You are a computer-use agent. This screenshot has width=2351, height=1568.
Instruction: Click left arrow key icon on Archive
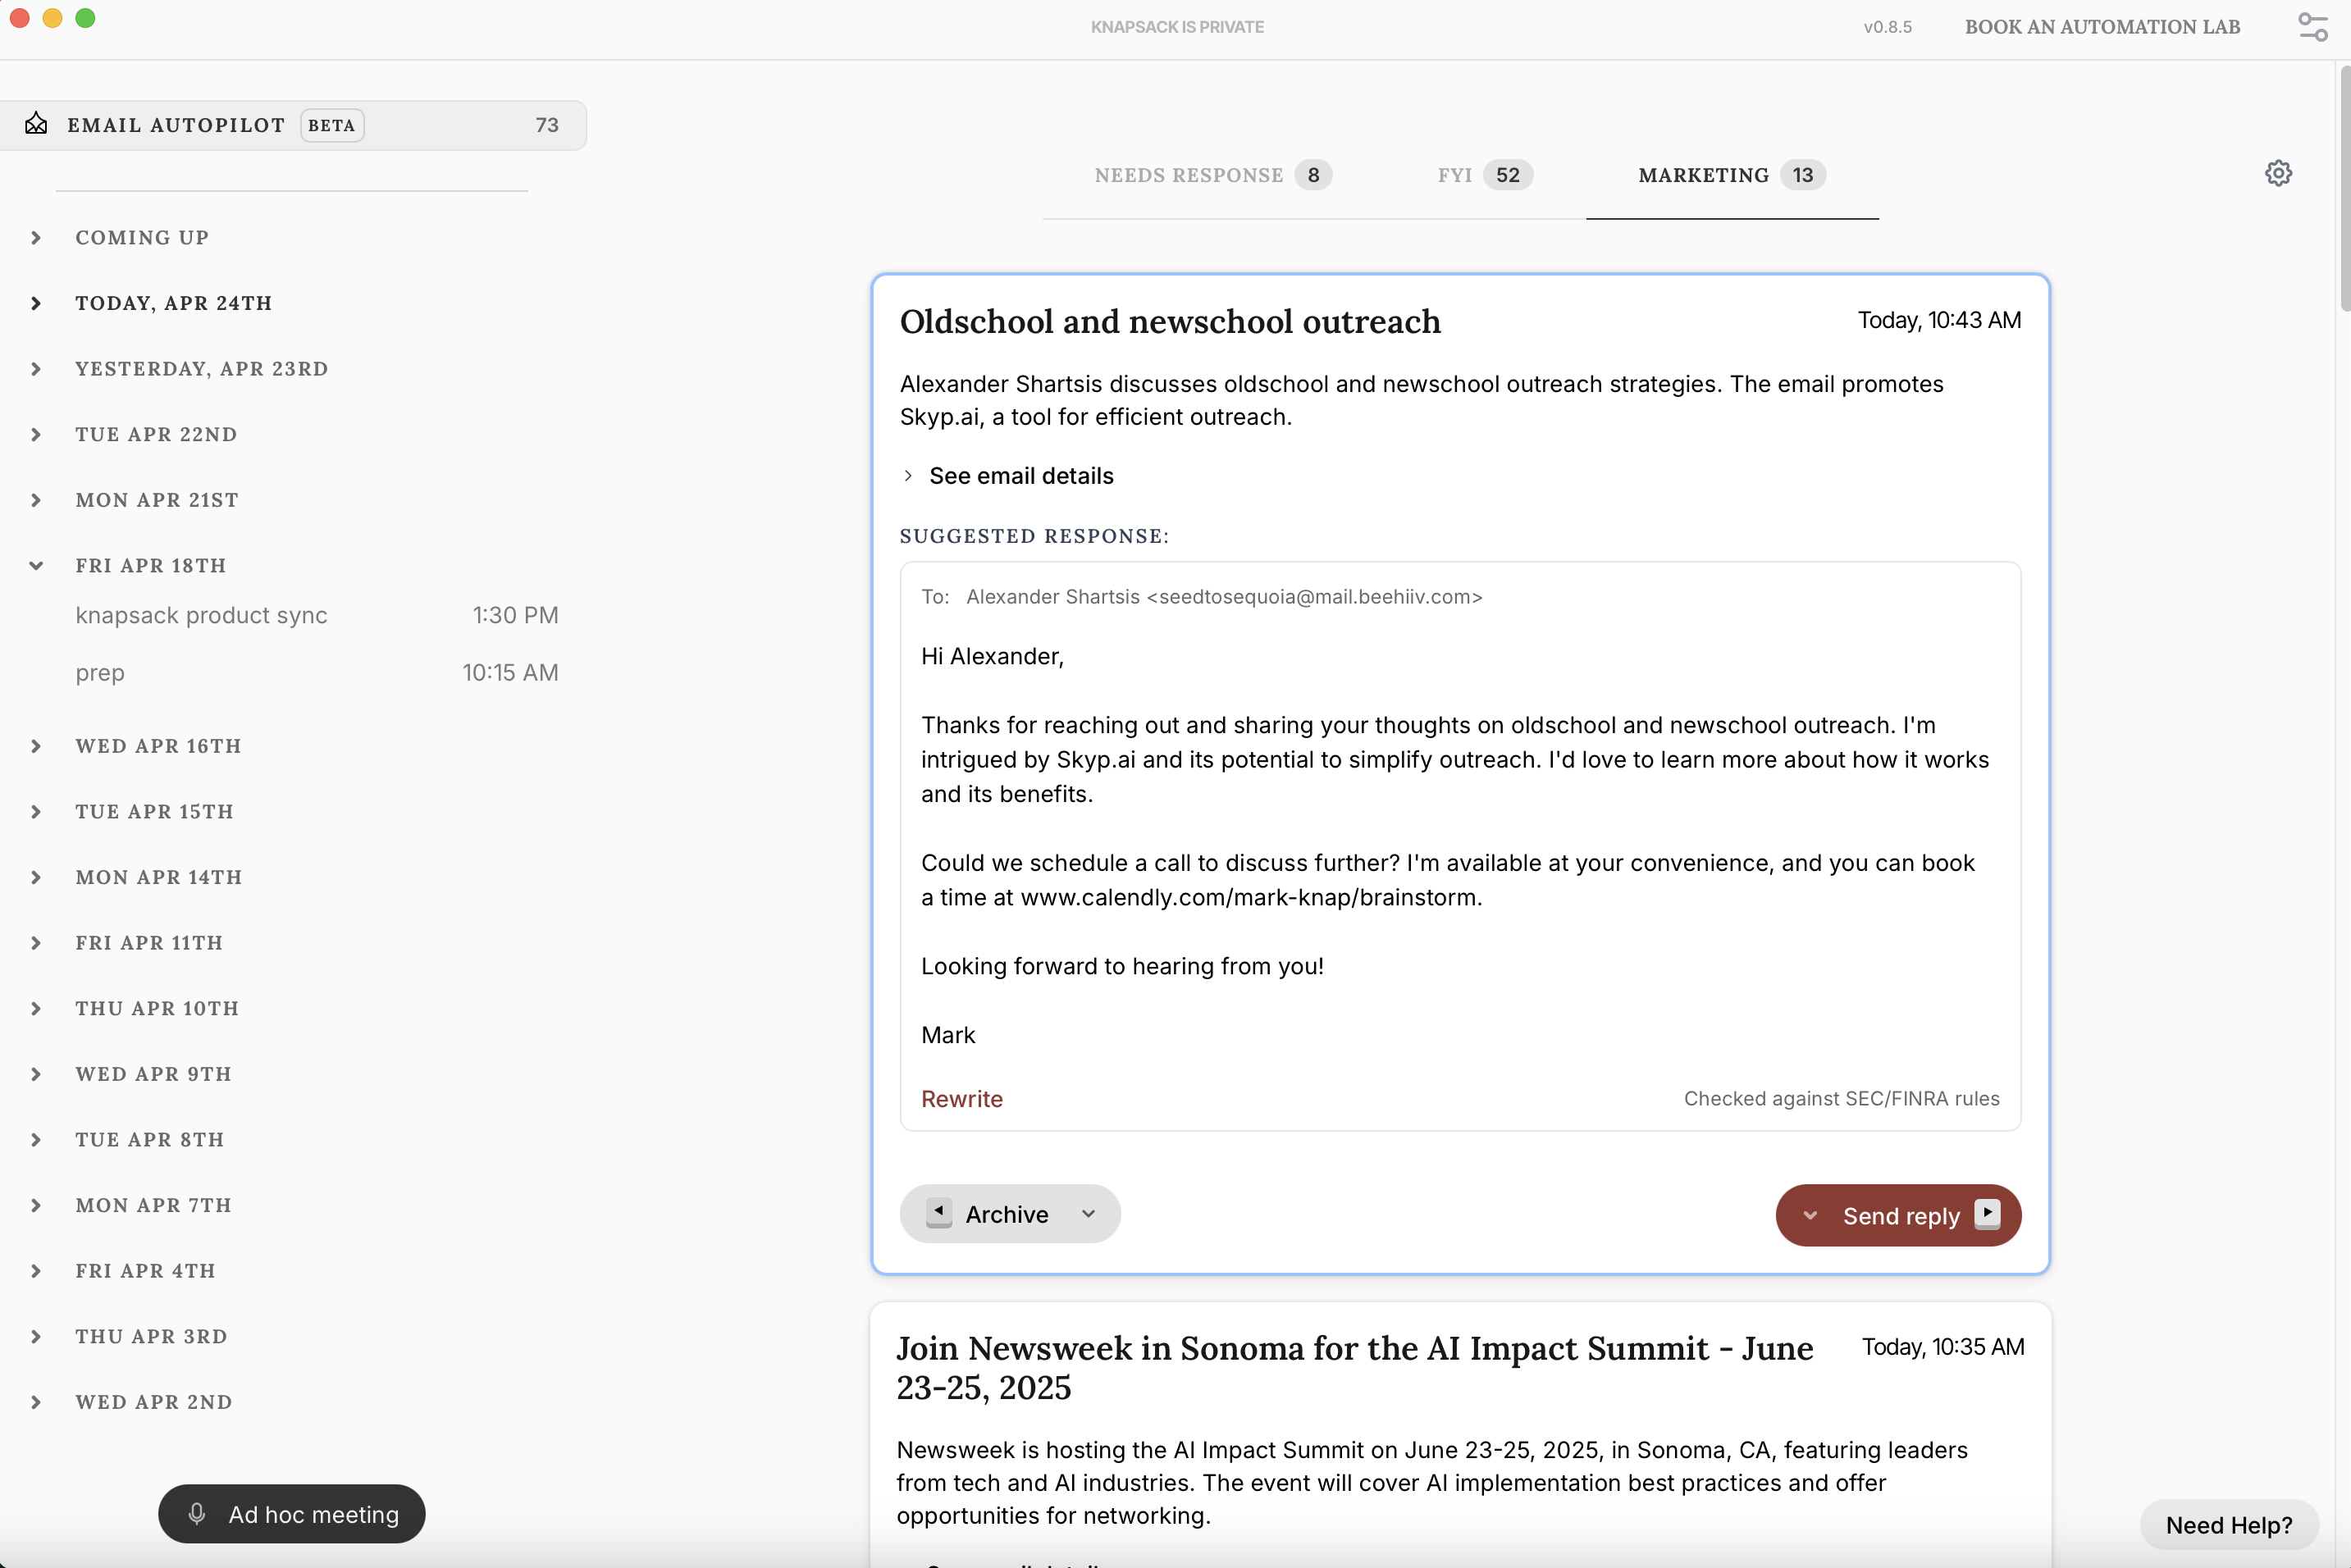point(938,1212)
